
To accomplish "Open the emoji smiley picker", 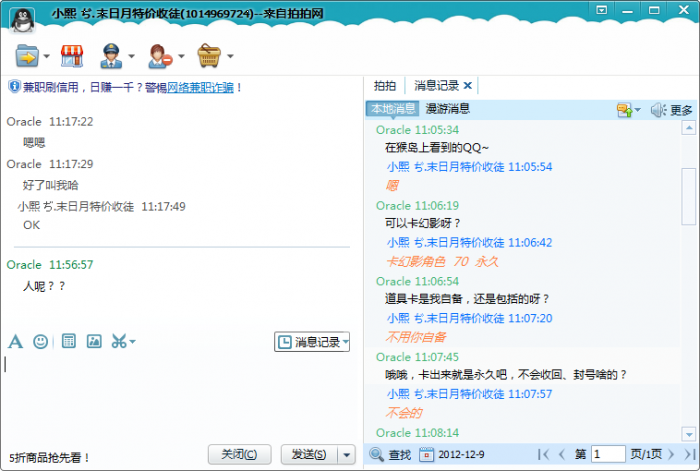I will point(41,342).
